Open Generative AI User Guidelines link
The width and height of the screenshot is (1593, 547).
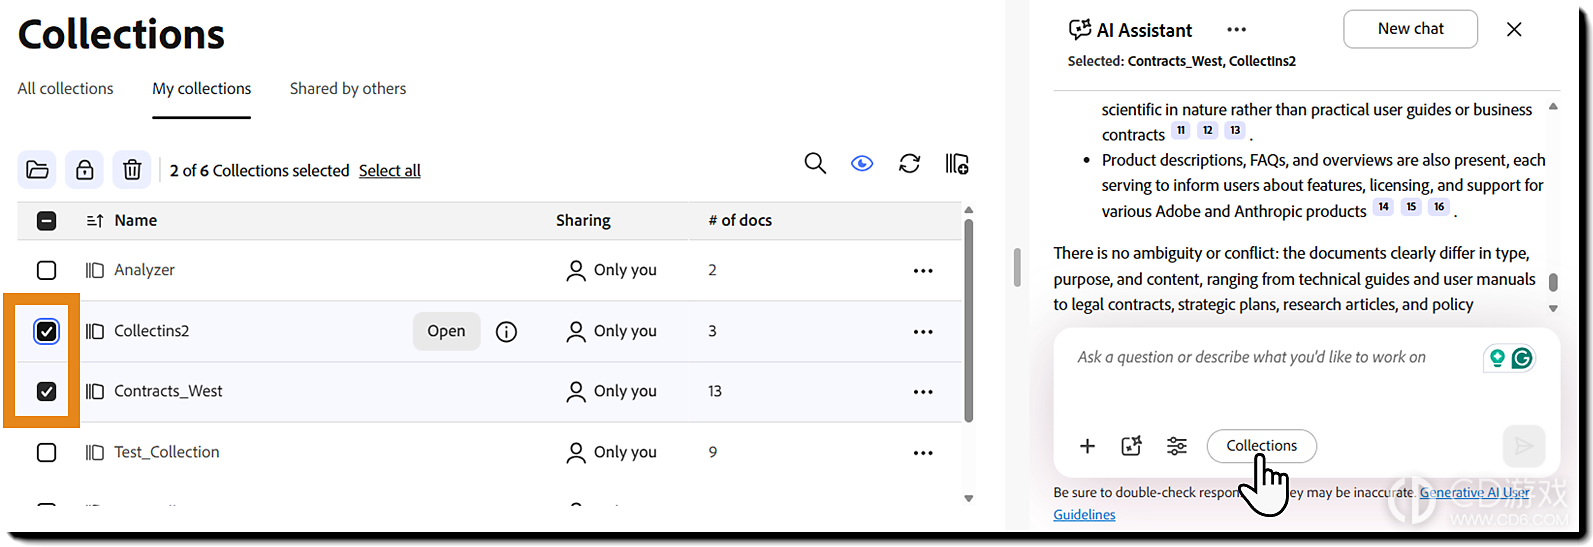point(1475,492)
